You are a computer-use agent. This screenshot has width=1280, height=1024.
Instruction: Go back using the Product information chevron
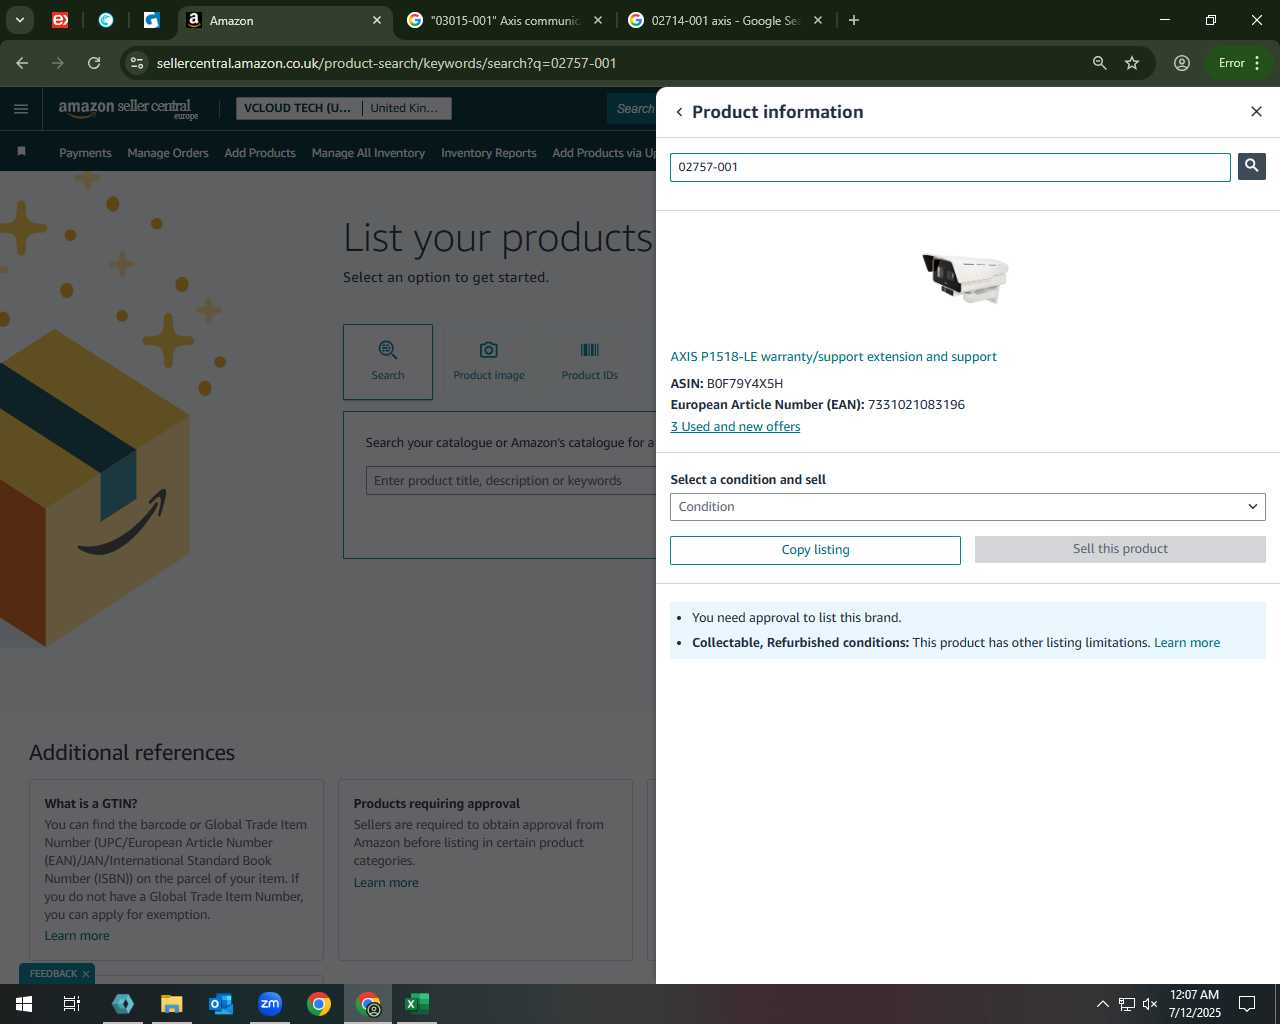tap(679, 112)
